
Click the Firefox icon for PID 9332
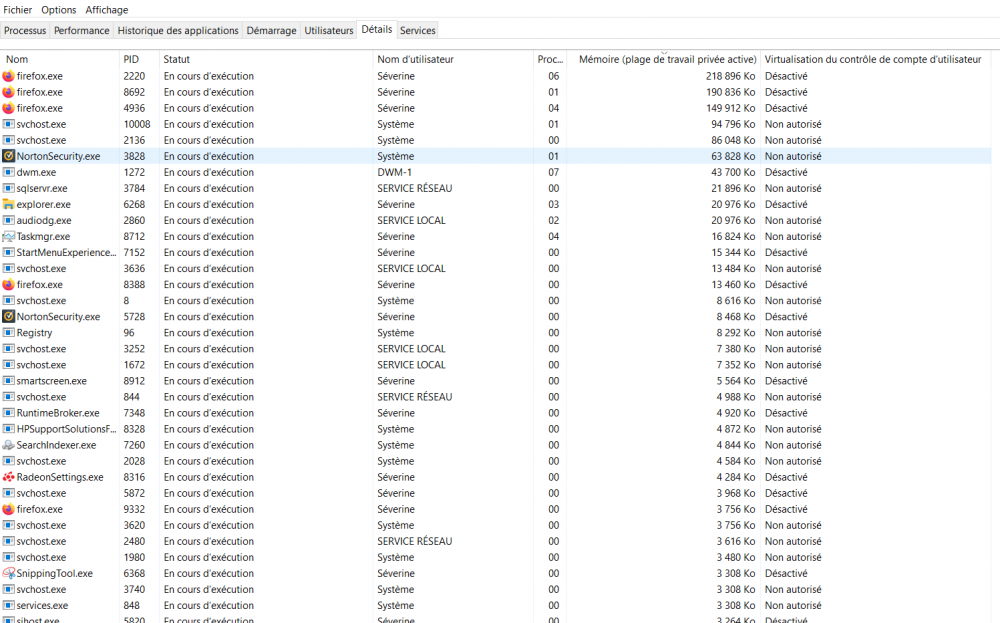9,509
